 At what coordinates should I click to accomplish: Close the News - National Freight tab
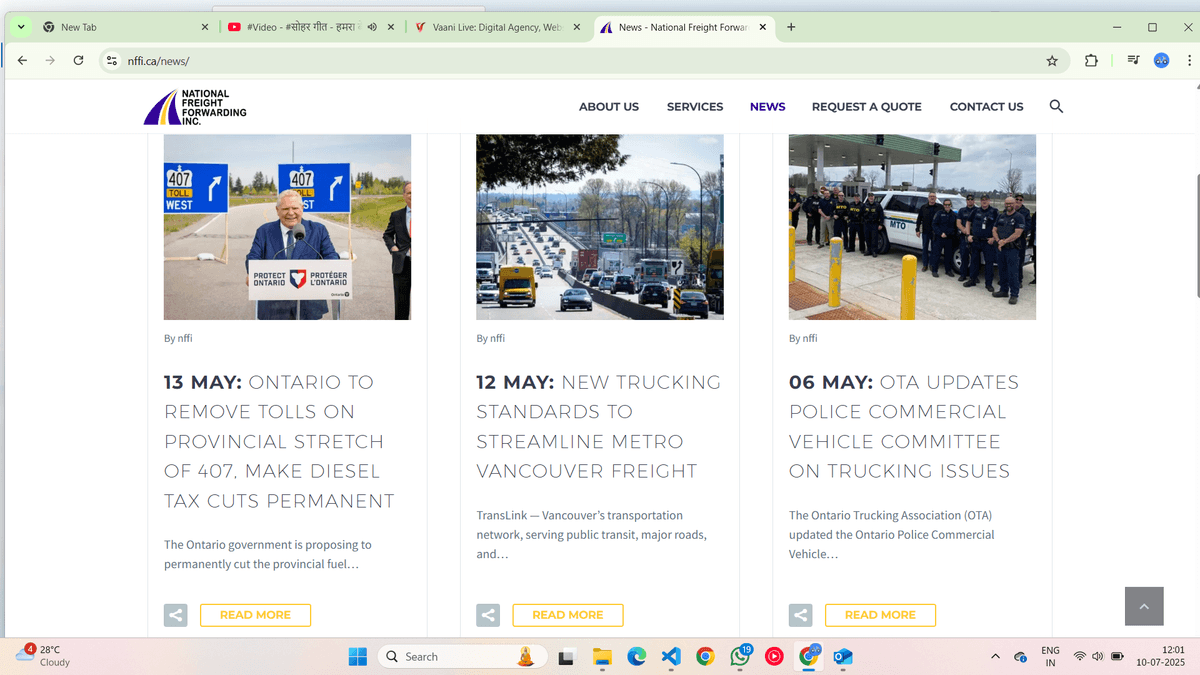coord(763,27)
